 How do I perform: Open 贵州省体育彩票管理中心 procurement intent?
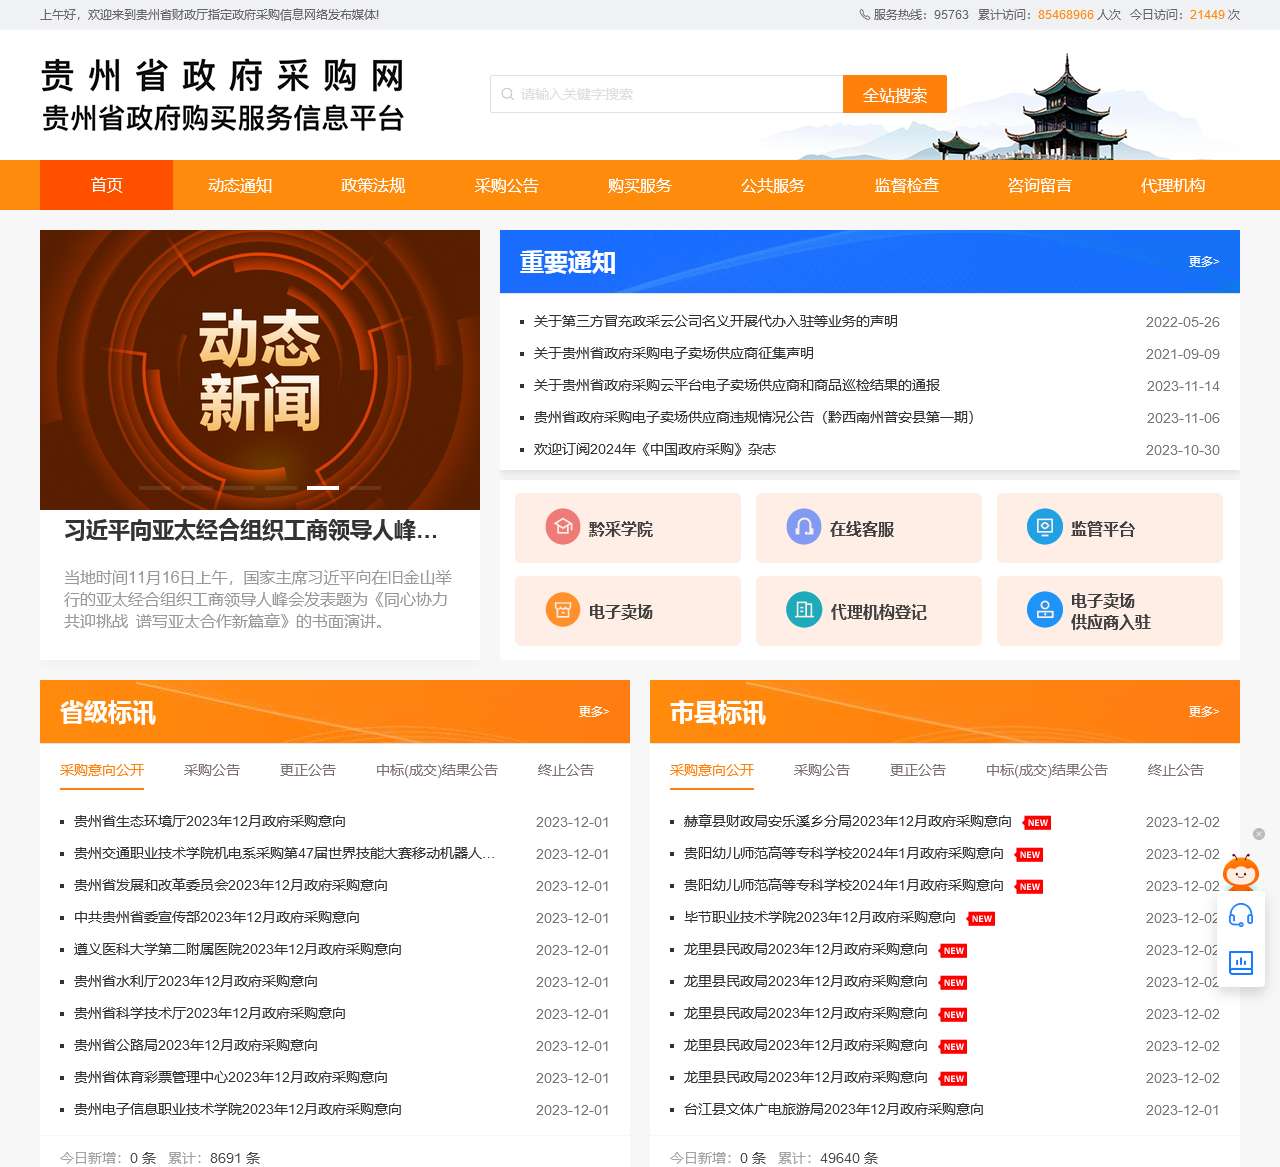[231, 1077]
